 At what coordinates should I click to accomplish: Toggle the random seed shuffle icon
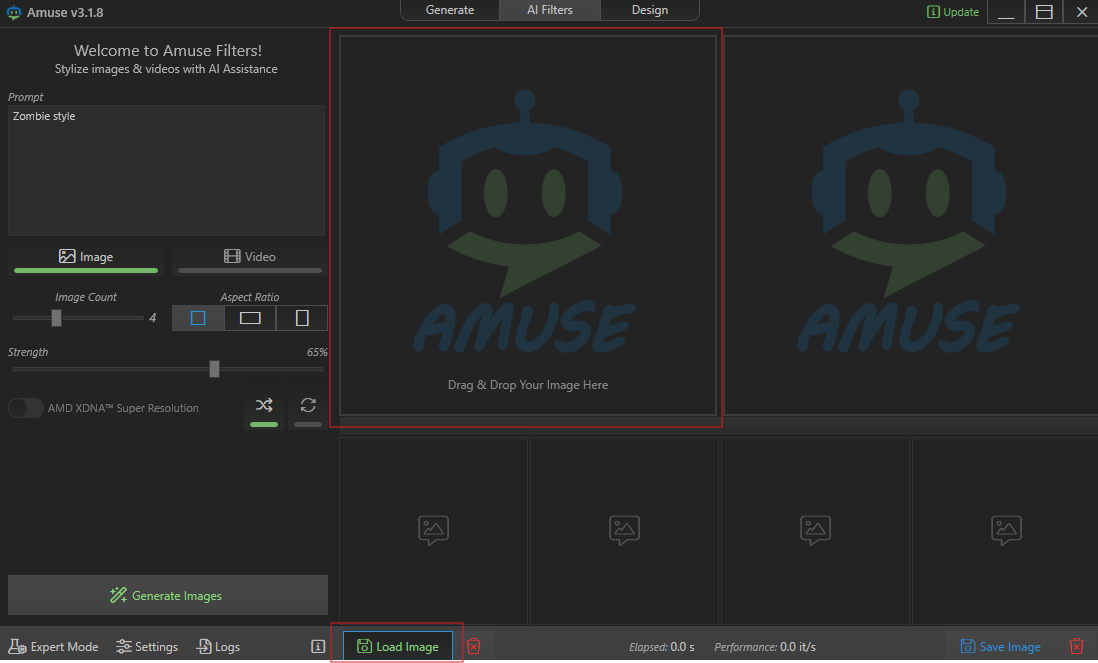[x=264, y=408]
